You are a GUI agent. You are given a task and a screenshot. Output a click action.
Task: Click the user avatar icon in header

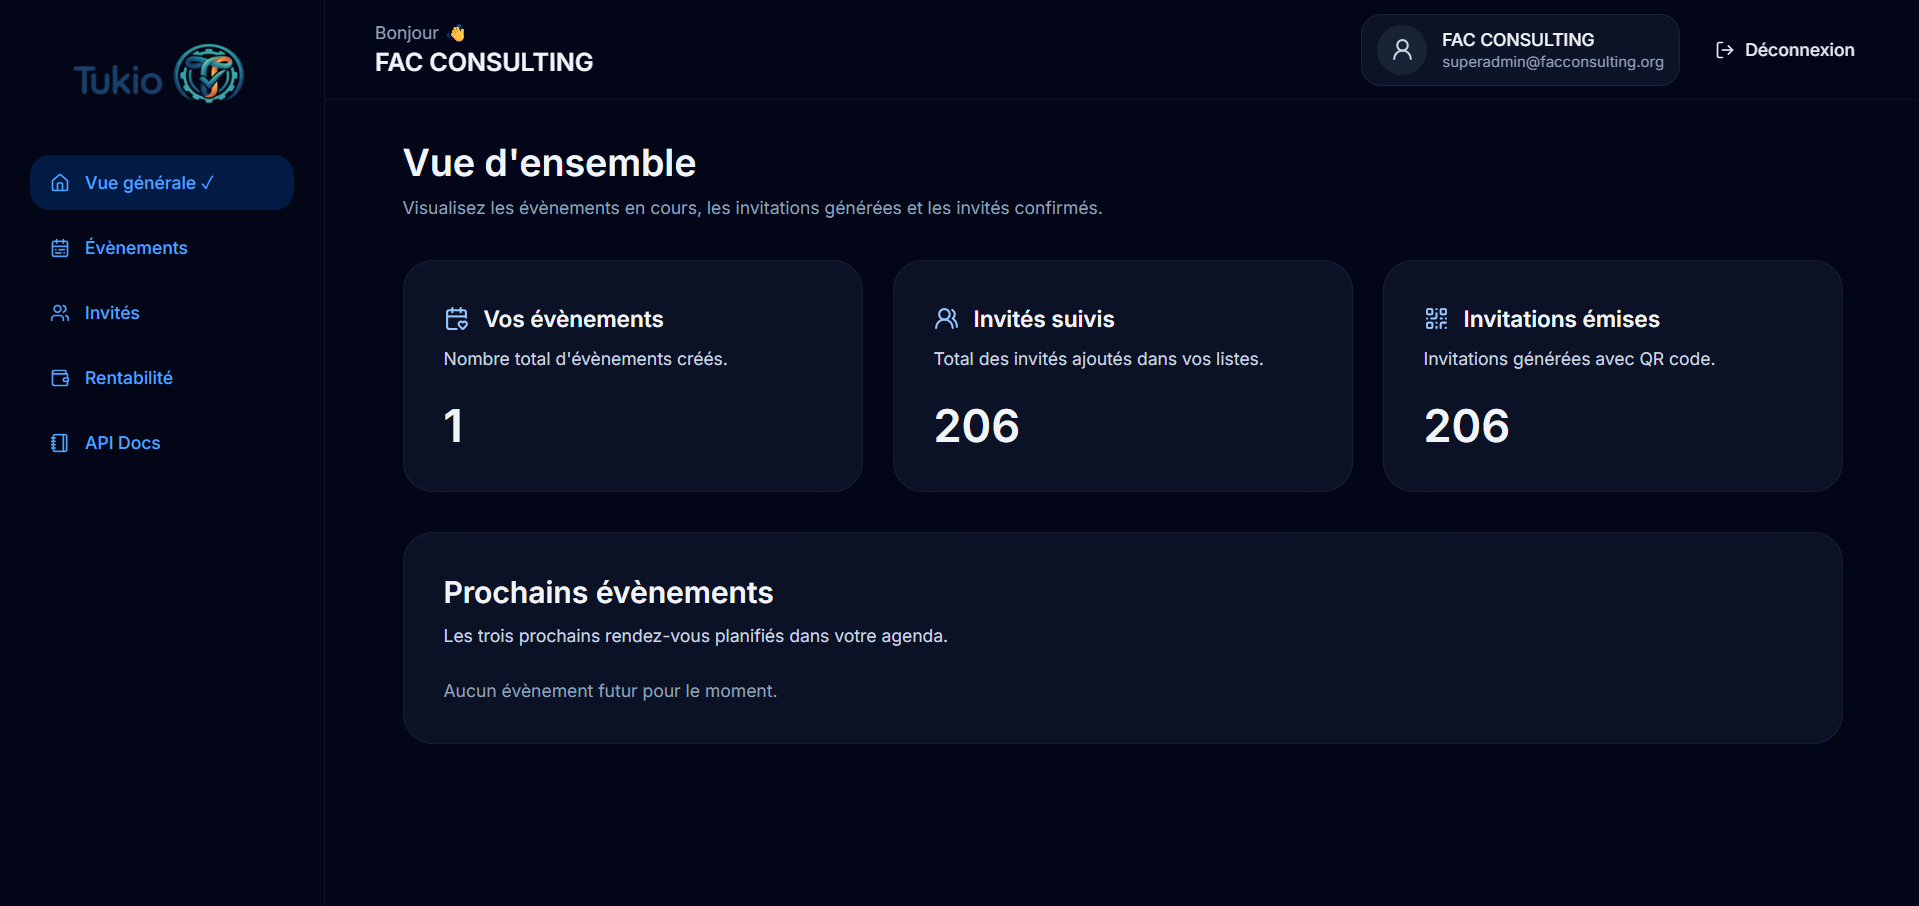point(1402,50)
